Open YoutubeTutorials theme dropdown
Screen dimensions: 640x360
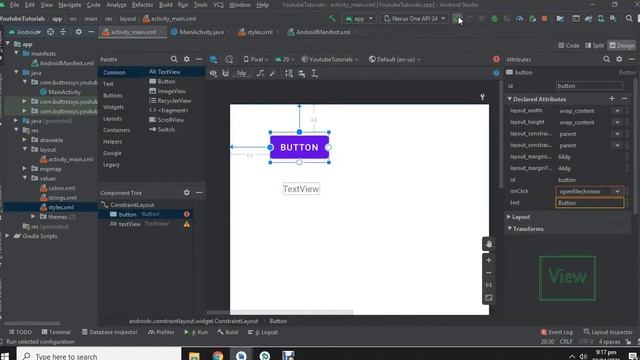pos(330,59)
